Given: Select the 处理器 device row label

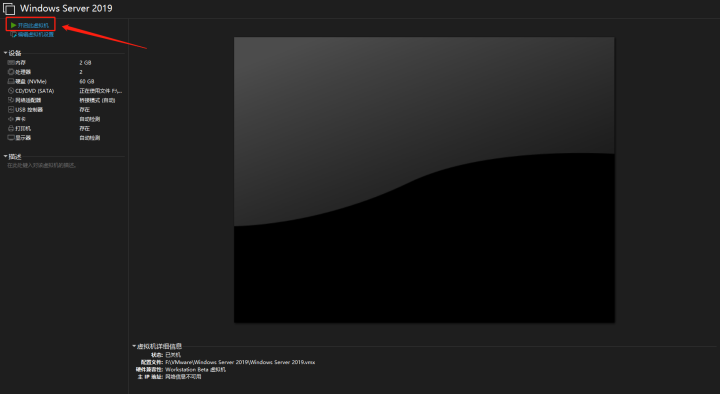Looking at the screenshot, I should coord(23,72).
